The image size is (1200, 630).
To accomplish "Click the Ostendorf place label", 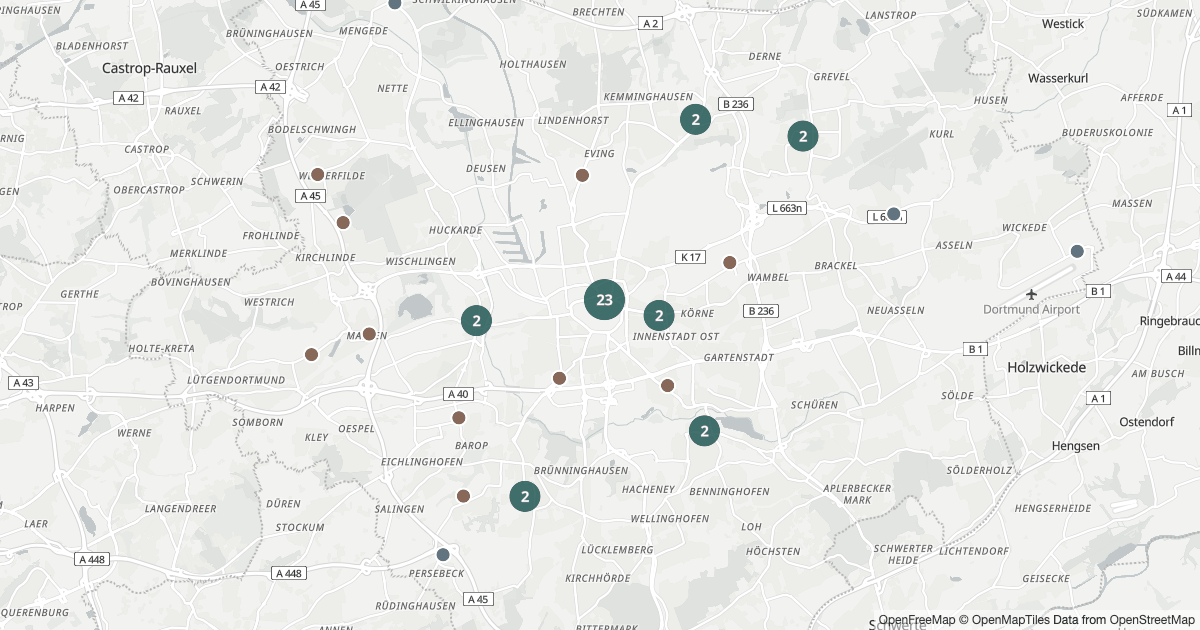I will (x=1145, y=421).
